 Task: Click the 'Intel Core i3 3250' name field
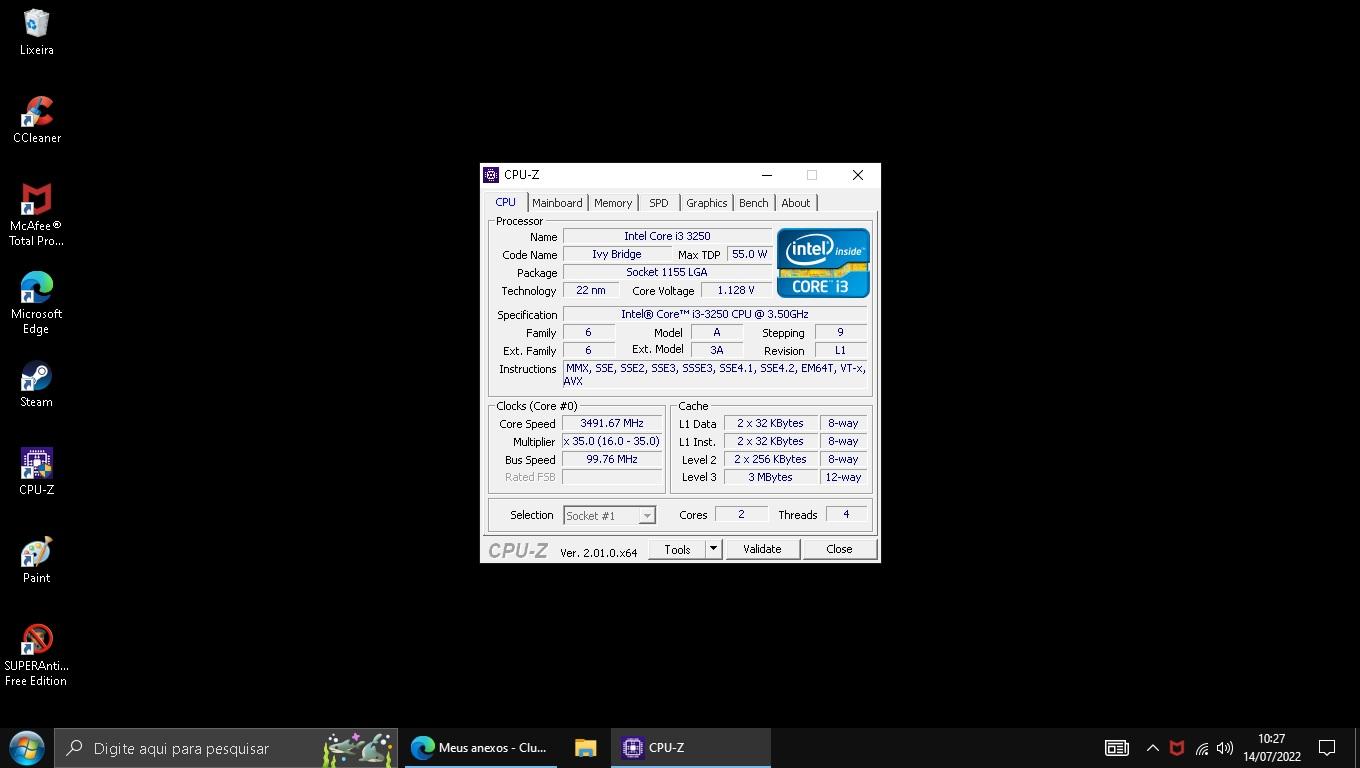pyautogui.click(x=667, y=236)
